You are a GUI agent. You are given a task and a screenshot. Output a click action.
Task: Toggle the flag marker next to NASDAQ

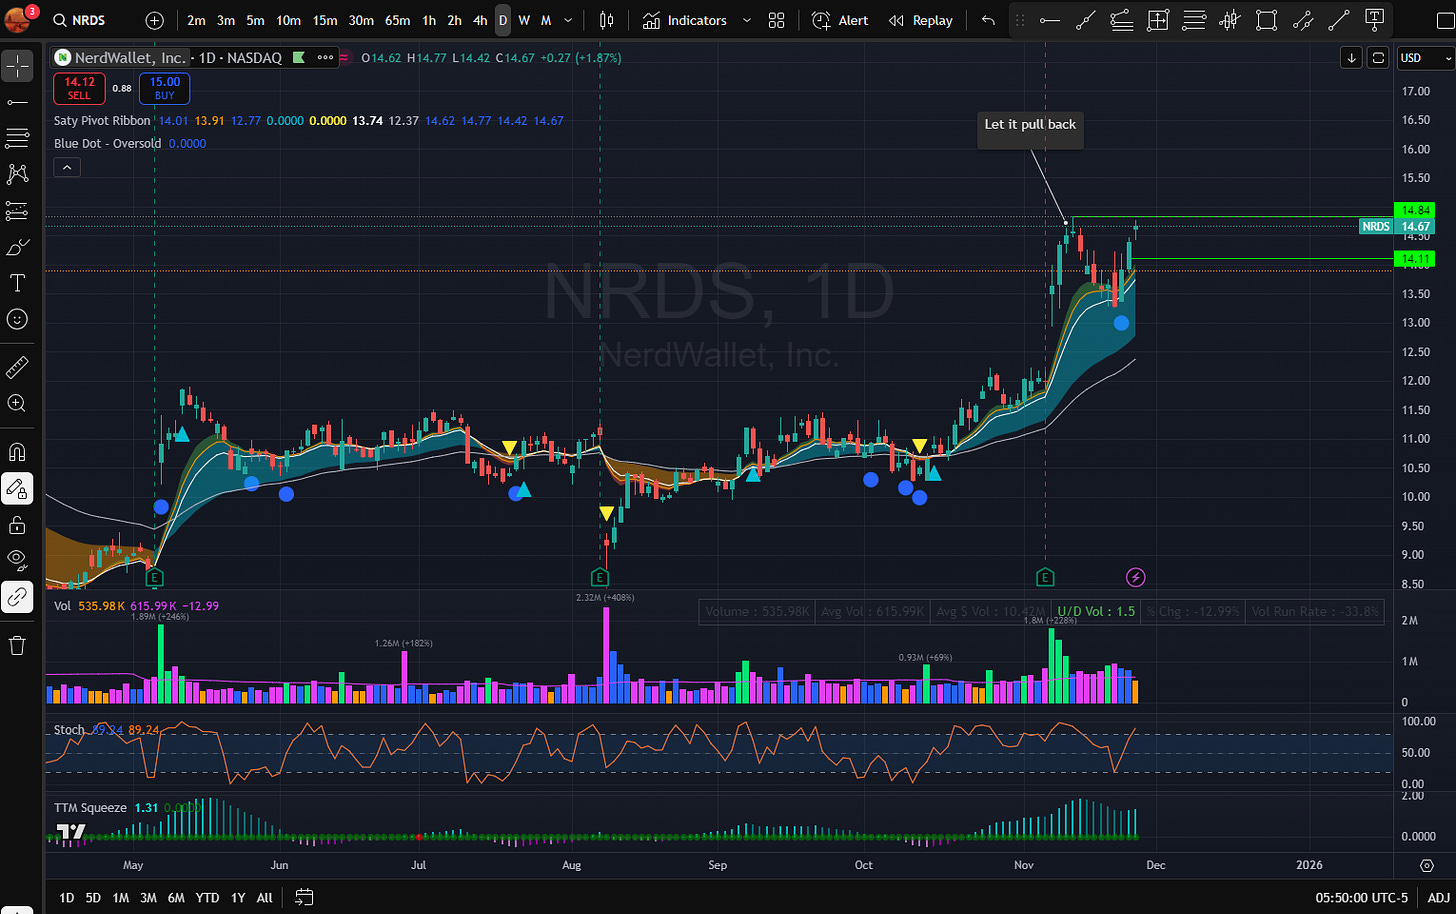tap(298, 58)
